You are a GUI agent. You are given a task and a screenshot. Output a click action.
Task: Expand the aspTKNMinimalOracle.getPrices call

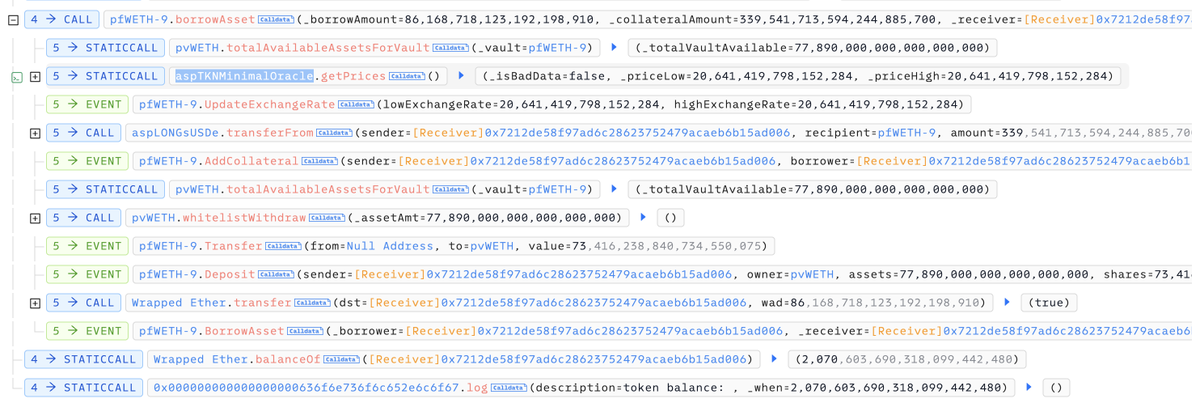[x=35, y=76]
